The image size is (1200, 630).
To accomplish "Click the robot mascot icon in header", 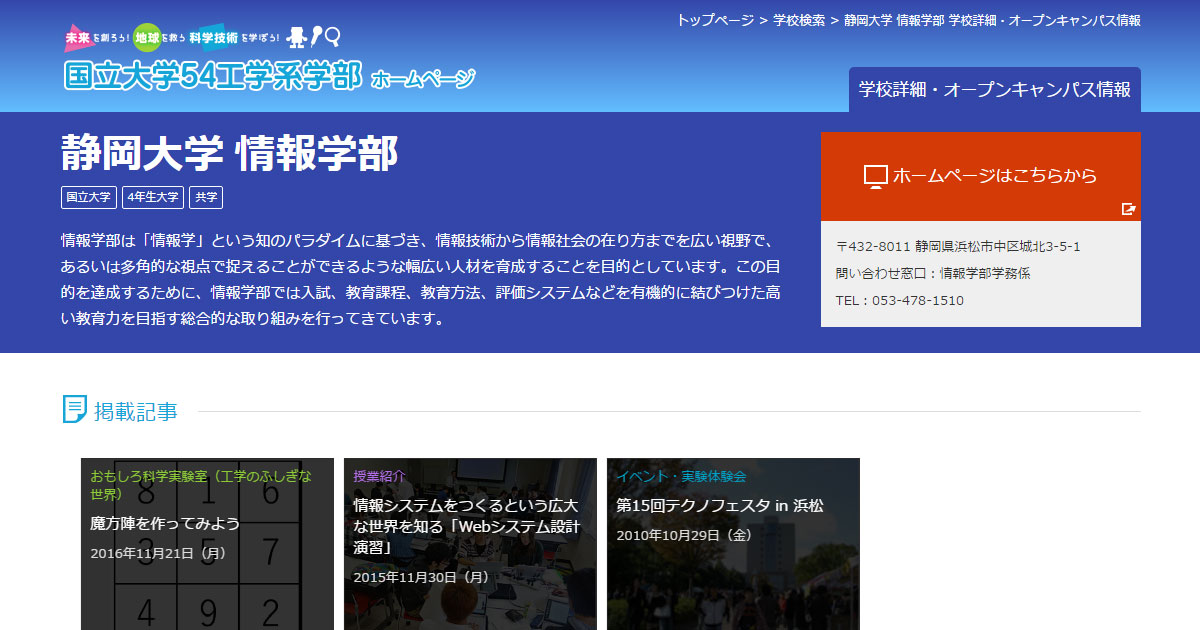I will (297, 37).
